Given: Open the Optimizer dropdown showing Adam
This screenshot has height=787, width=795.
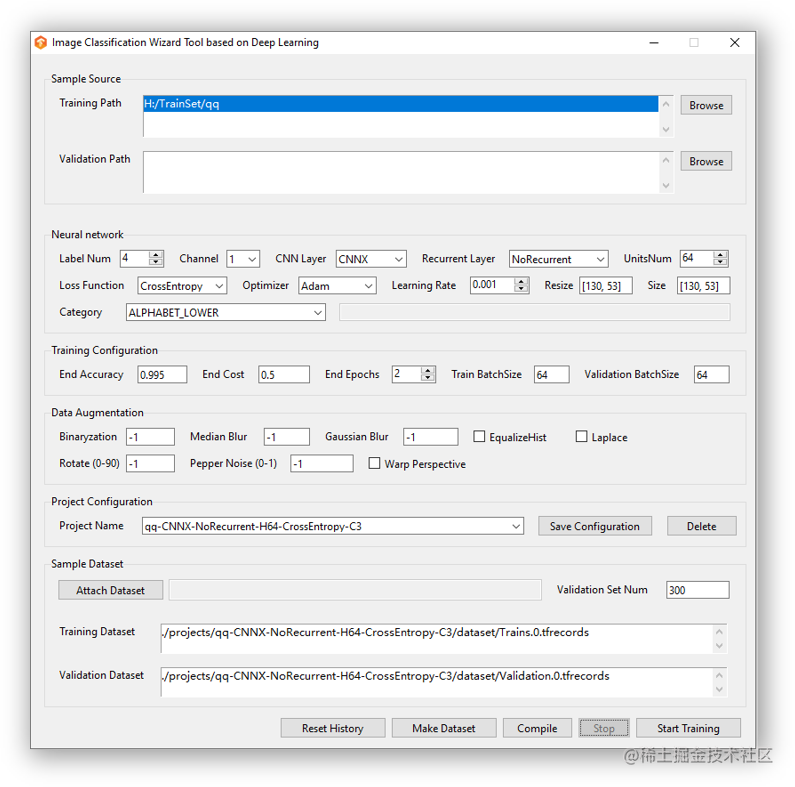Looking at the screenshot, I should [337, 286].
